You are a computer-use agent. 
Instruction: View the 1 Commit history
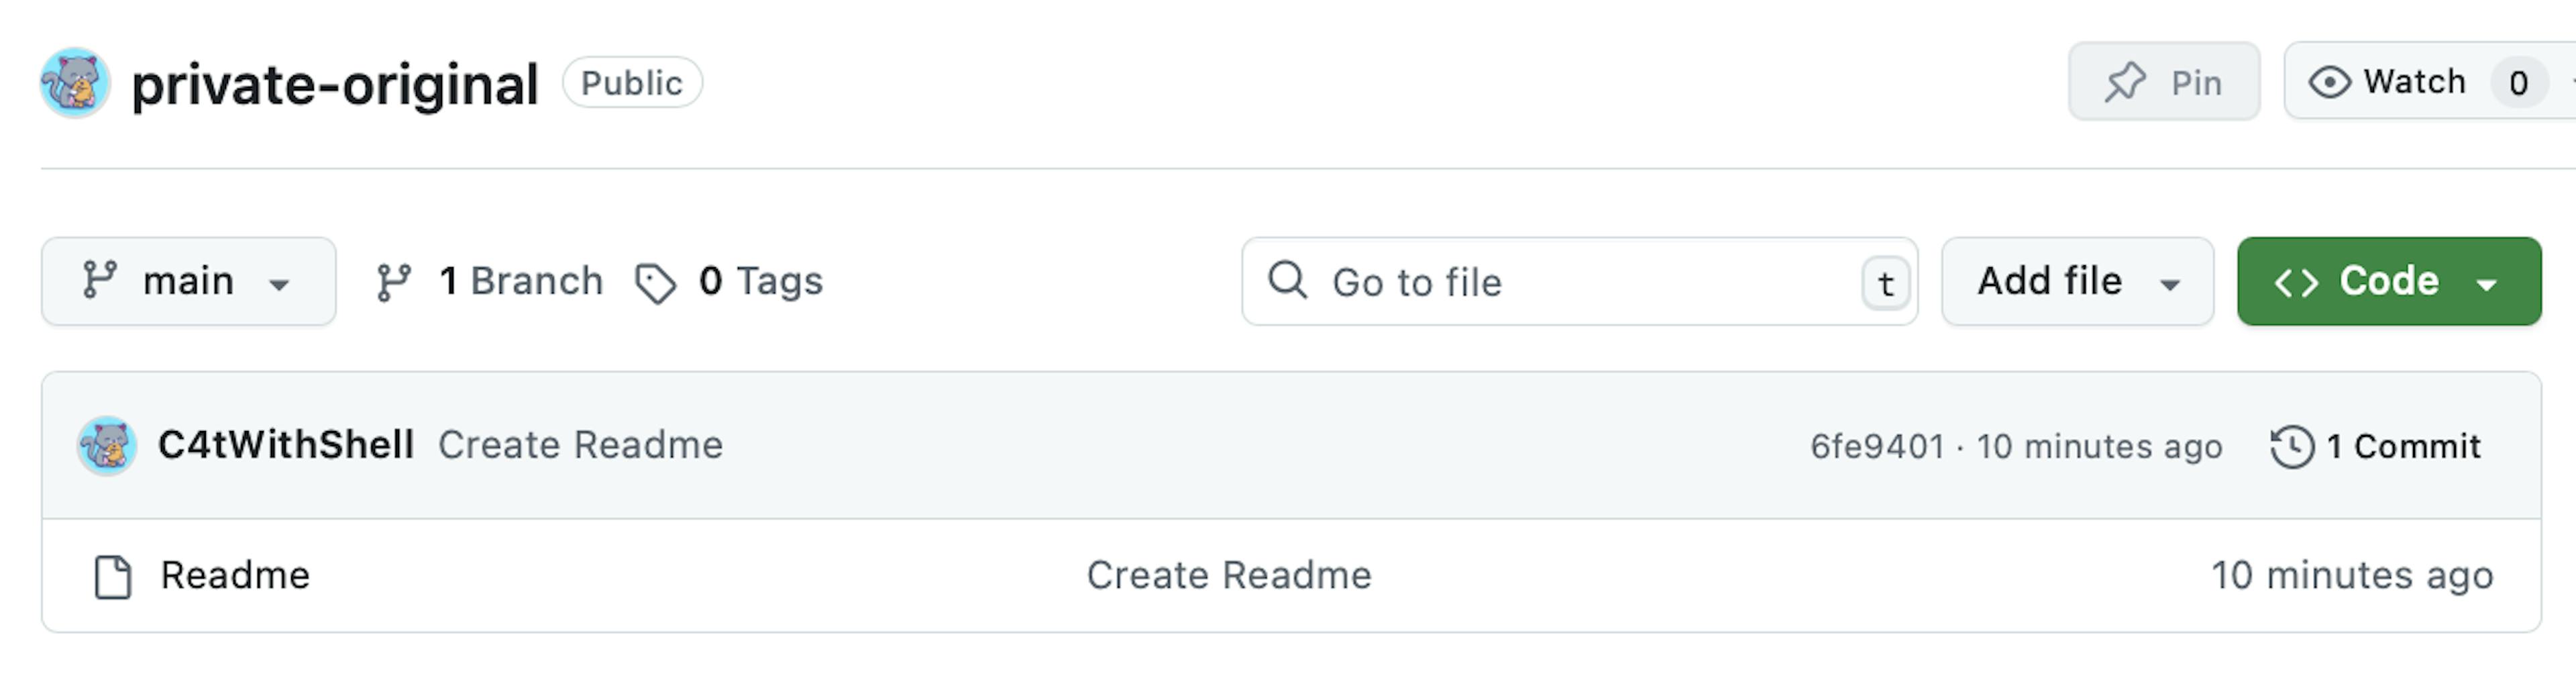2376,446
